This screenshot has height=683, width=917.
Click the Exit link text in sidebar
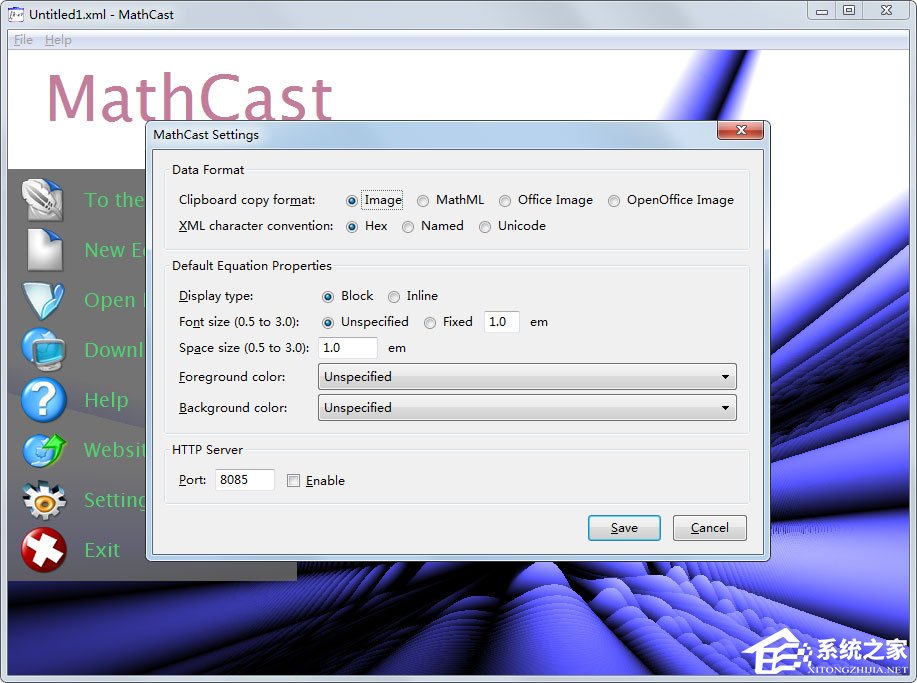[x=102, y=550]
